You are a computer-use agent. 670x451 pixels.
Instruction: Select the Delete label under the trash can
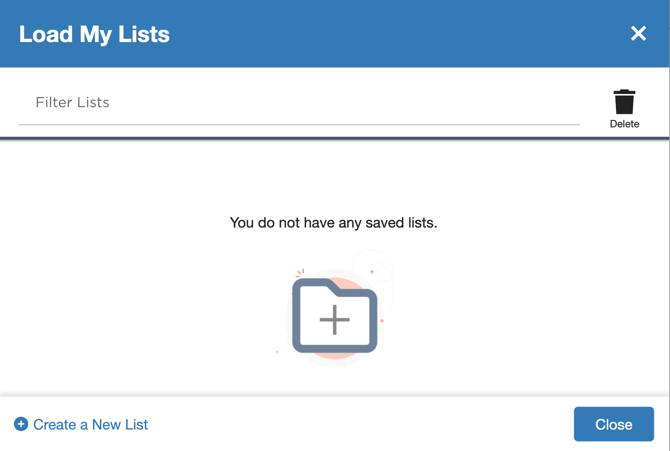624,124
